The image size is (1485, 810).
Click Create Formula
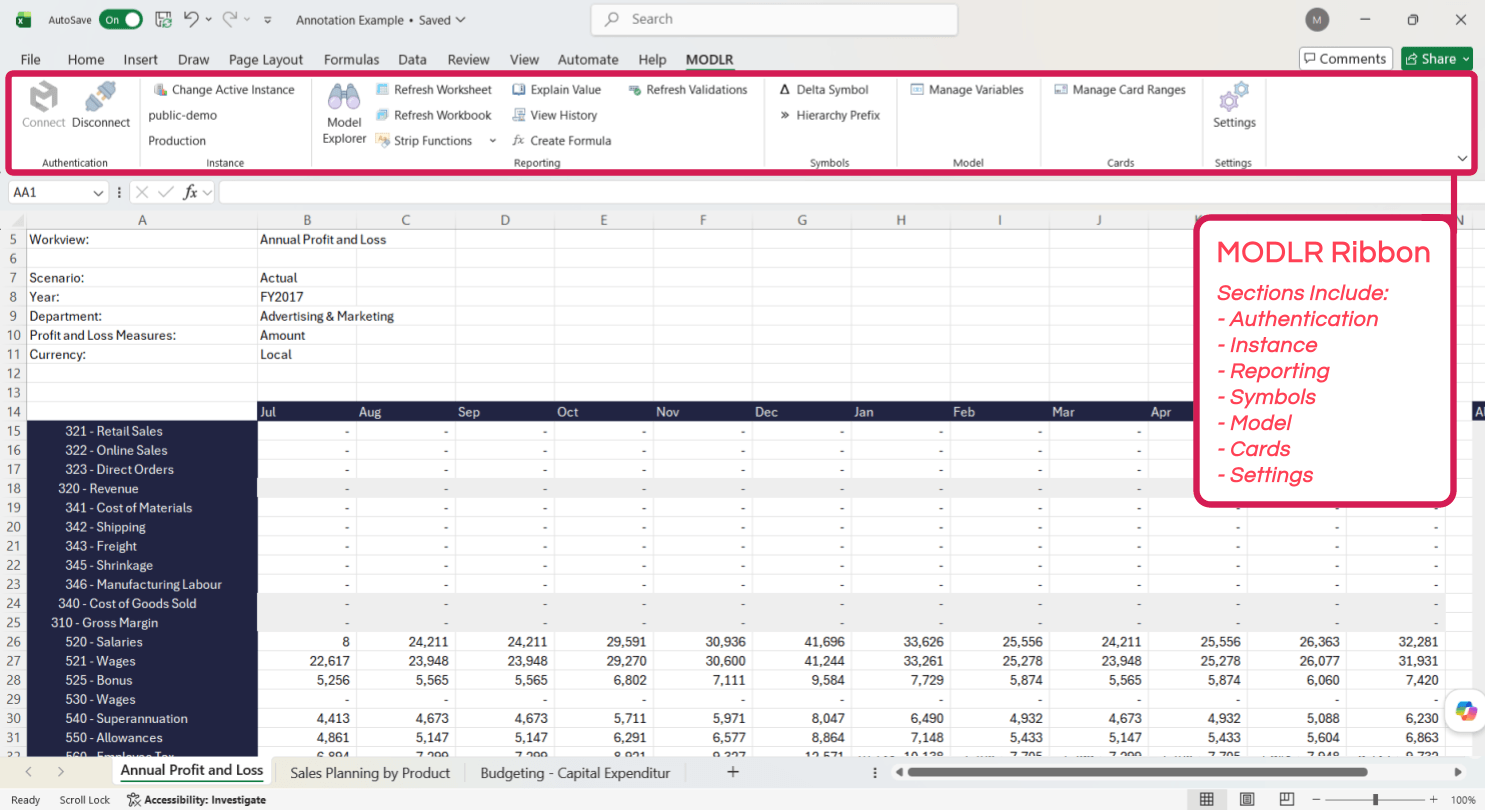pos(561,141)
